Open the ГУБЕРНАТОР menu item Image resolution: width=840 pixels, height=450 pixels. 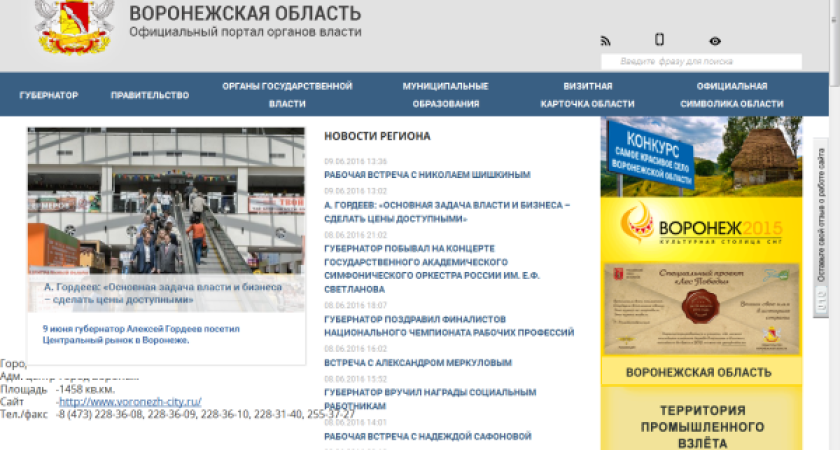[x=49, y=95]
